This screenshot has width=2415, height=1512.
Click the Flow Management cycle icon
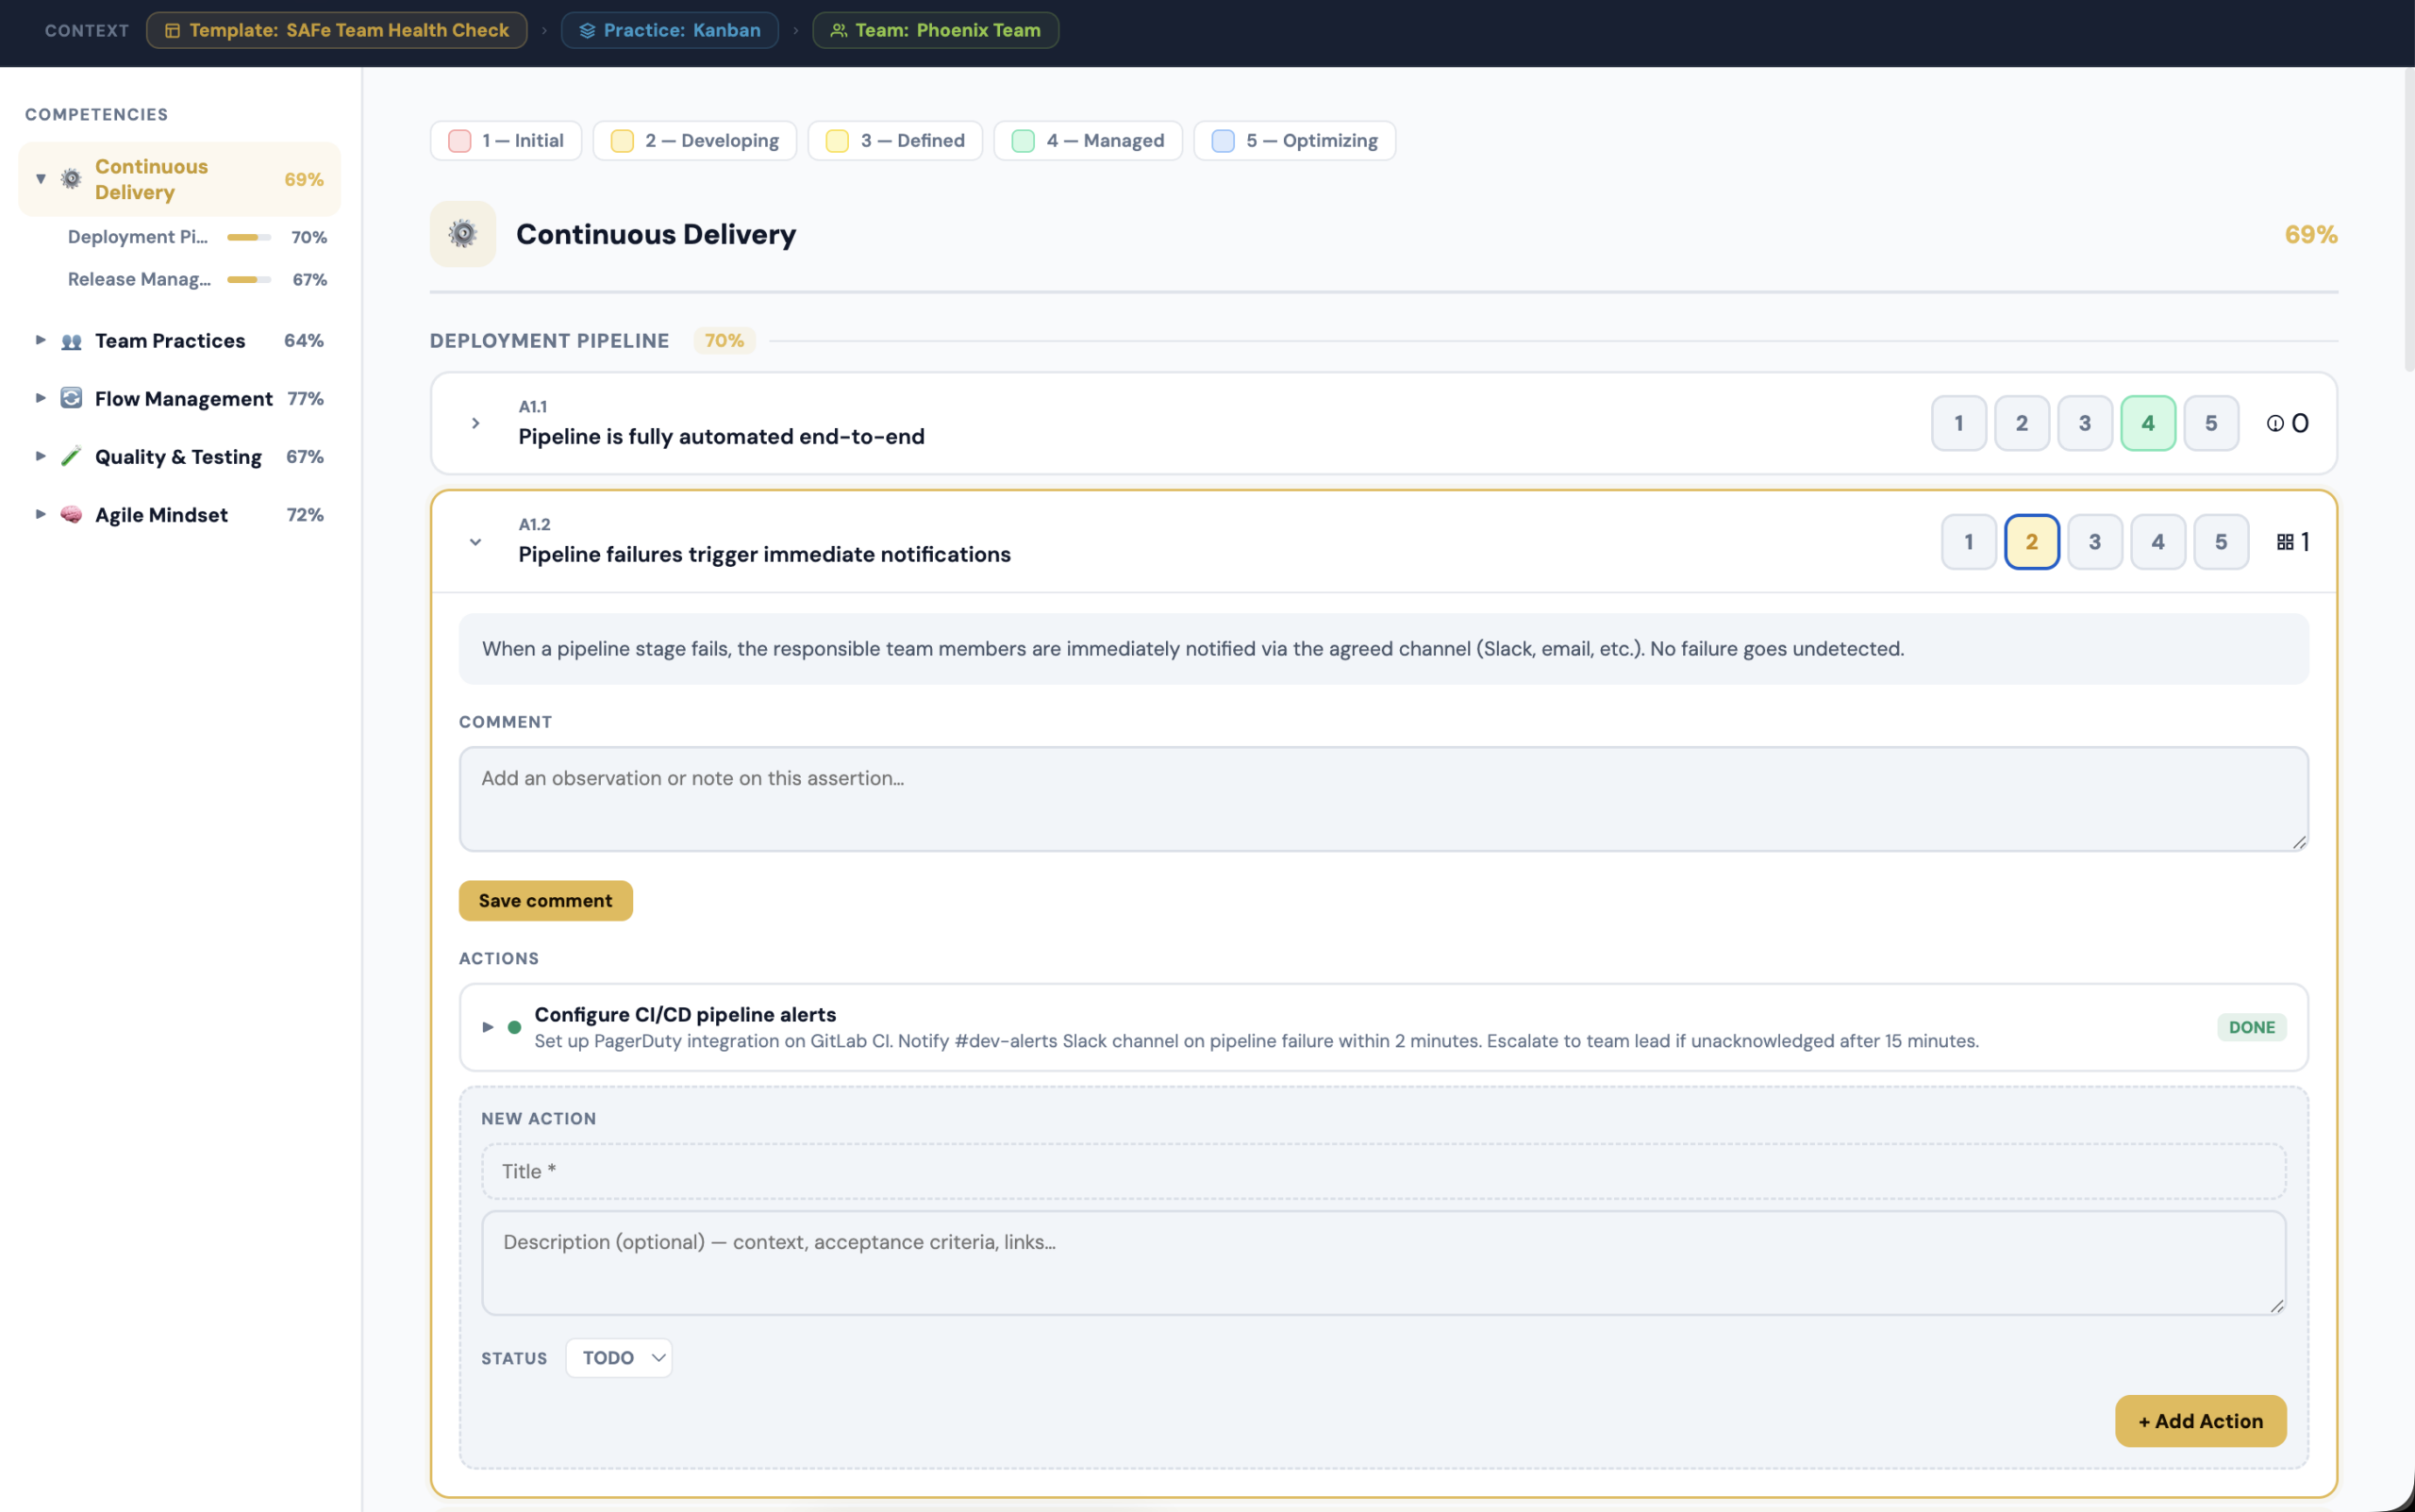71,398
